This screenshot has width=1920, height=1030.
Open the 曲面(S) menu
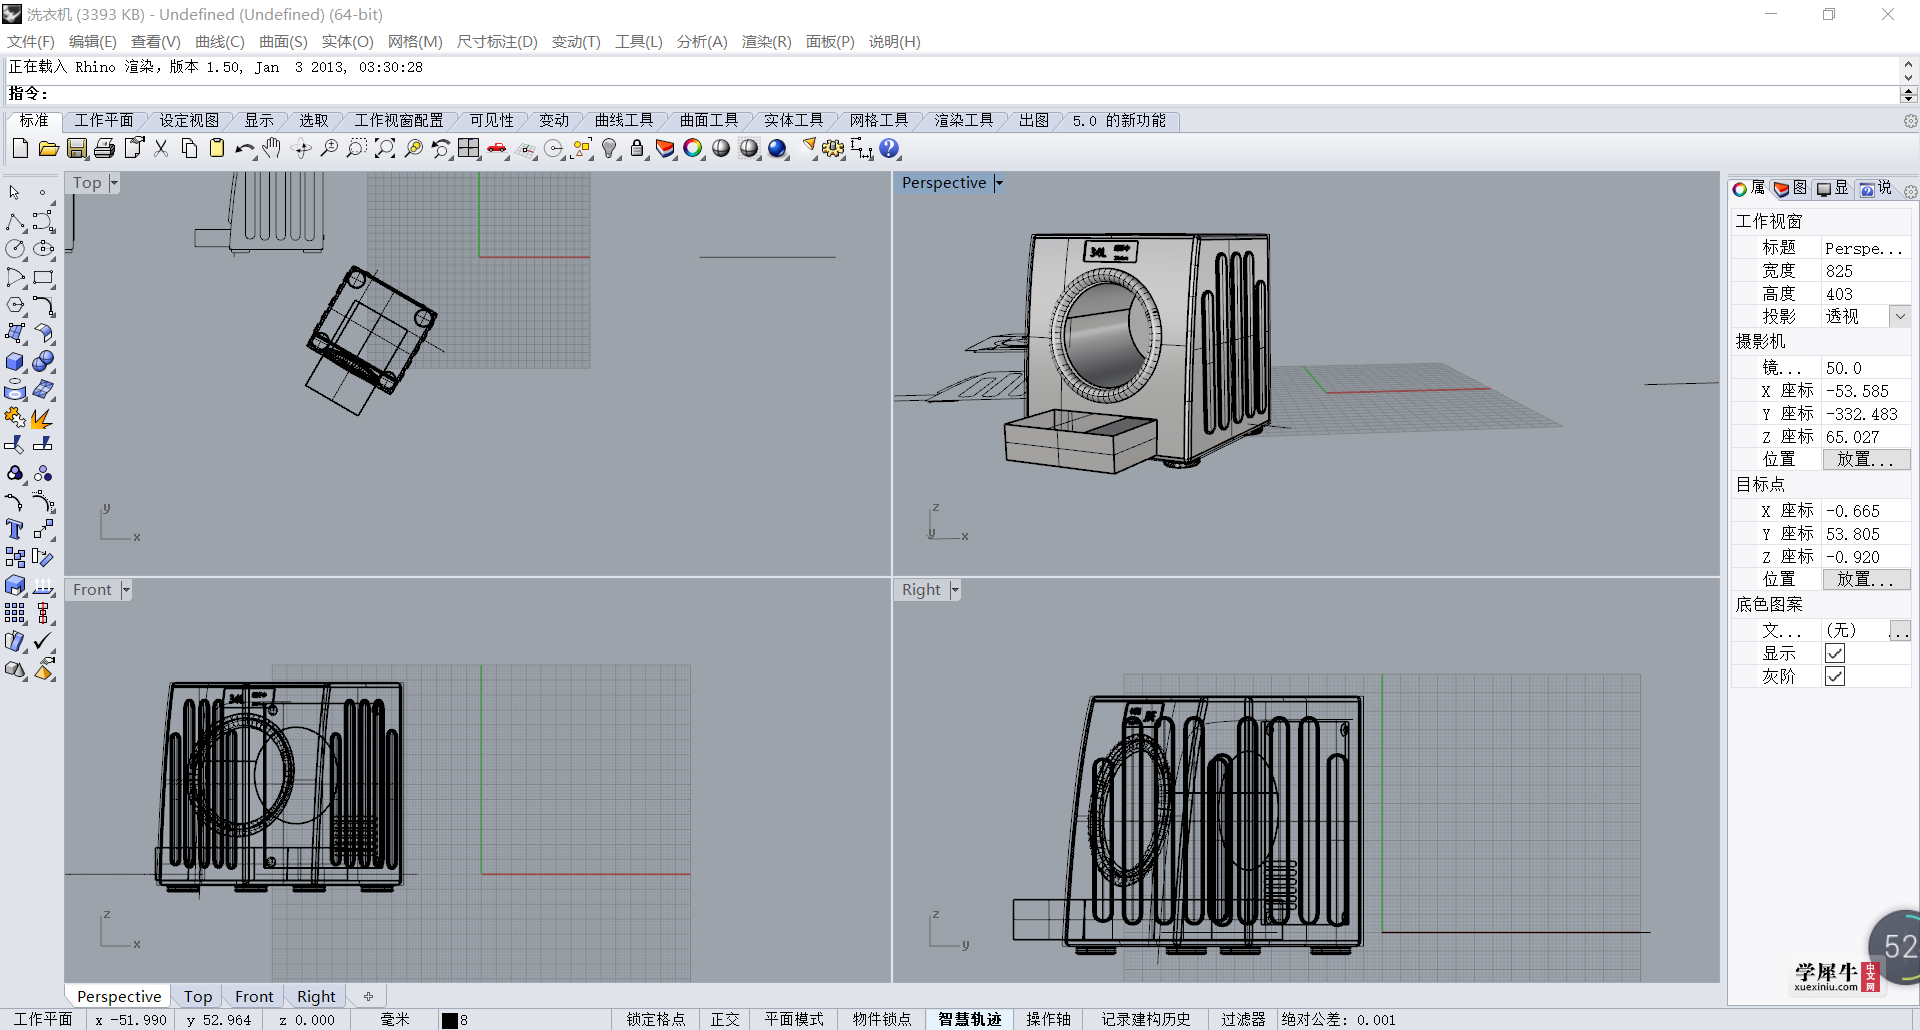[283, 41]
